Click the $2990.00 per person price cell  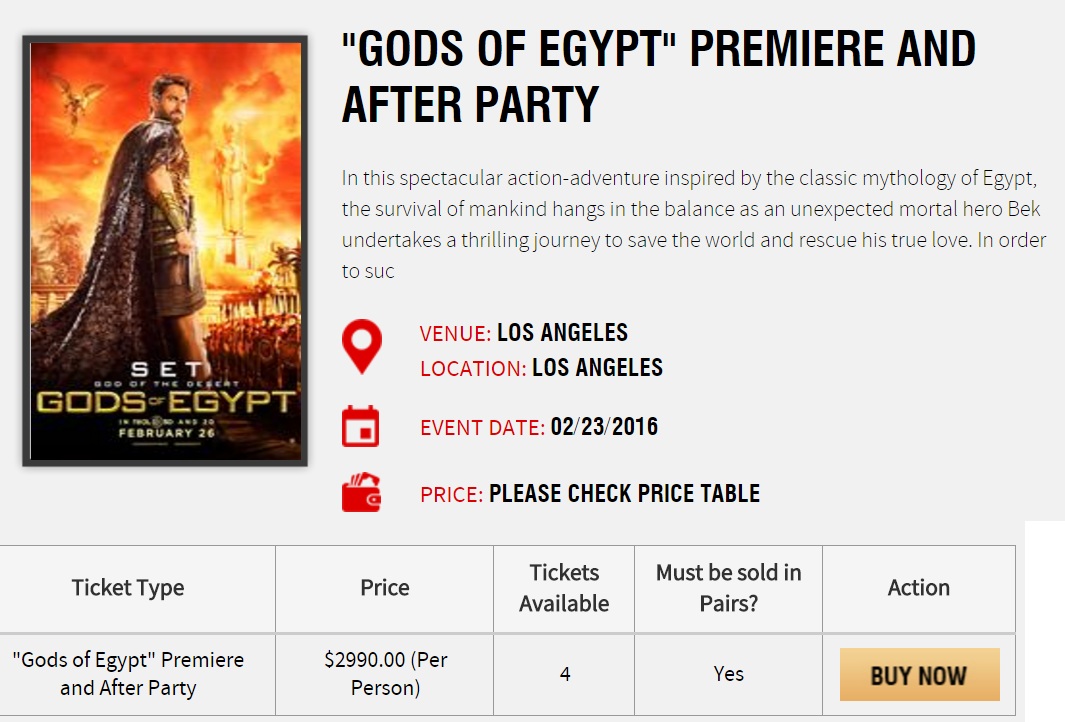point(385,674)
